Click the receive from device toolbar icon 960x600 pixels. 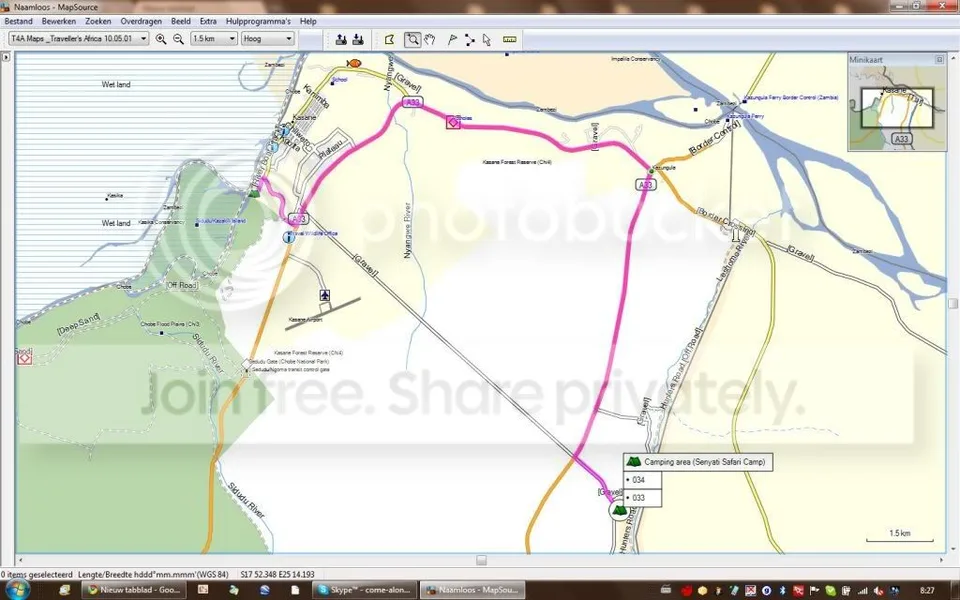(358, 39)
